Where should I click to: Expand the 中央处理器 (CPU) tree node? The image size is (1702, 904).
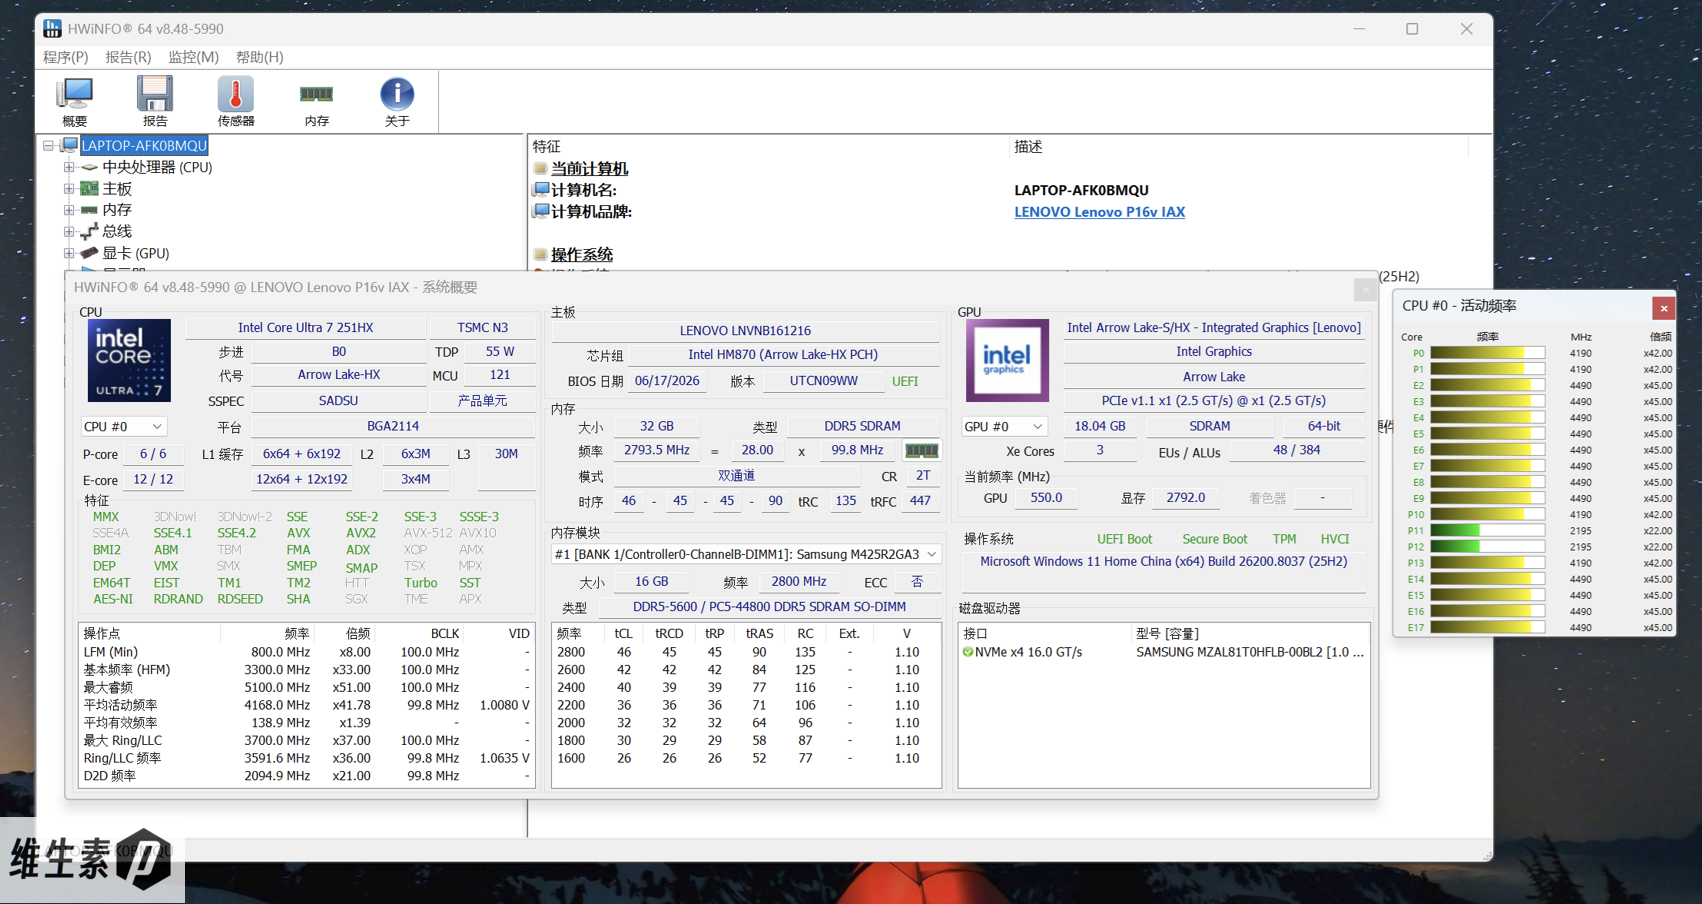pyautogui.click(x=69, y=168)
